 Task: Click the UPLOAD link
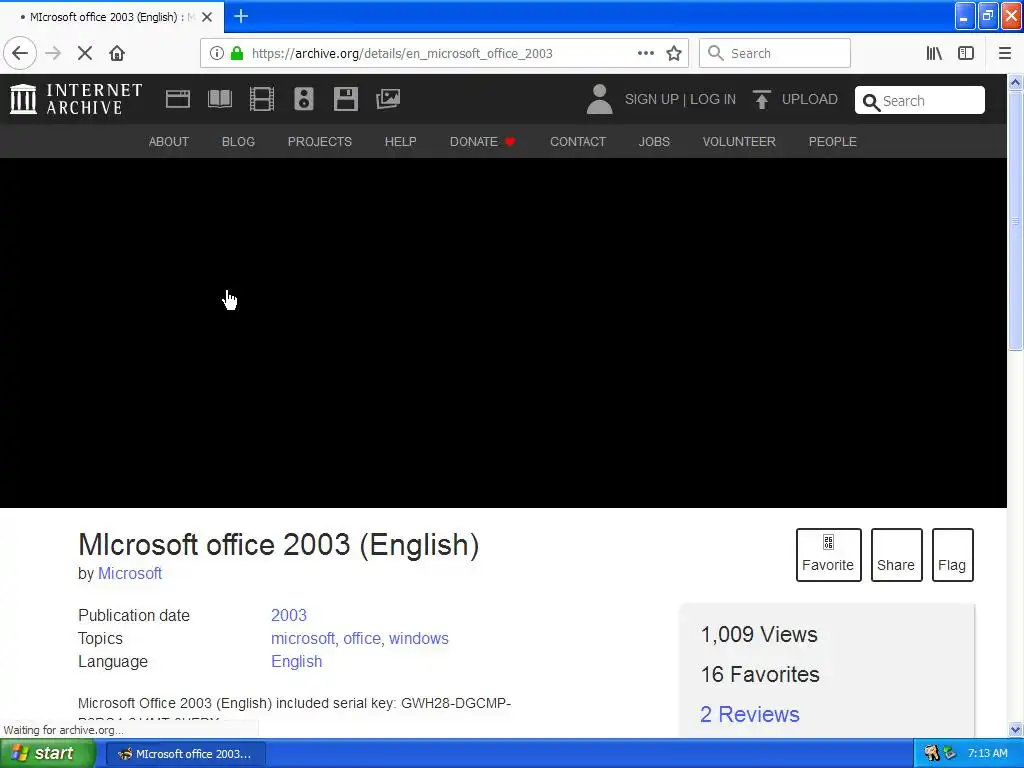(810, 99)
